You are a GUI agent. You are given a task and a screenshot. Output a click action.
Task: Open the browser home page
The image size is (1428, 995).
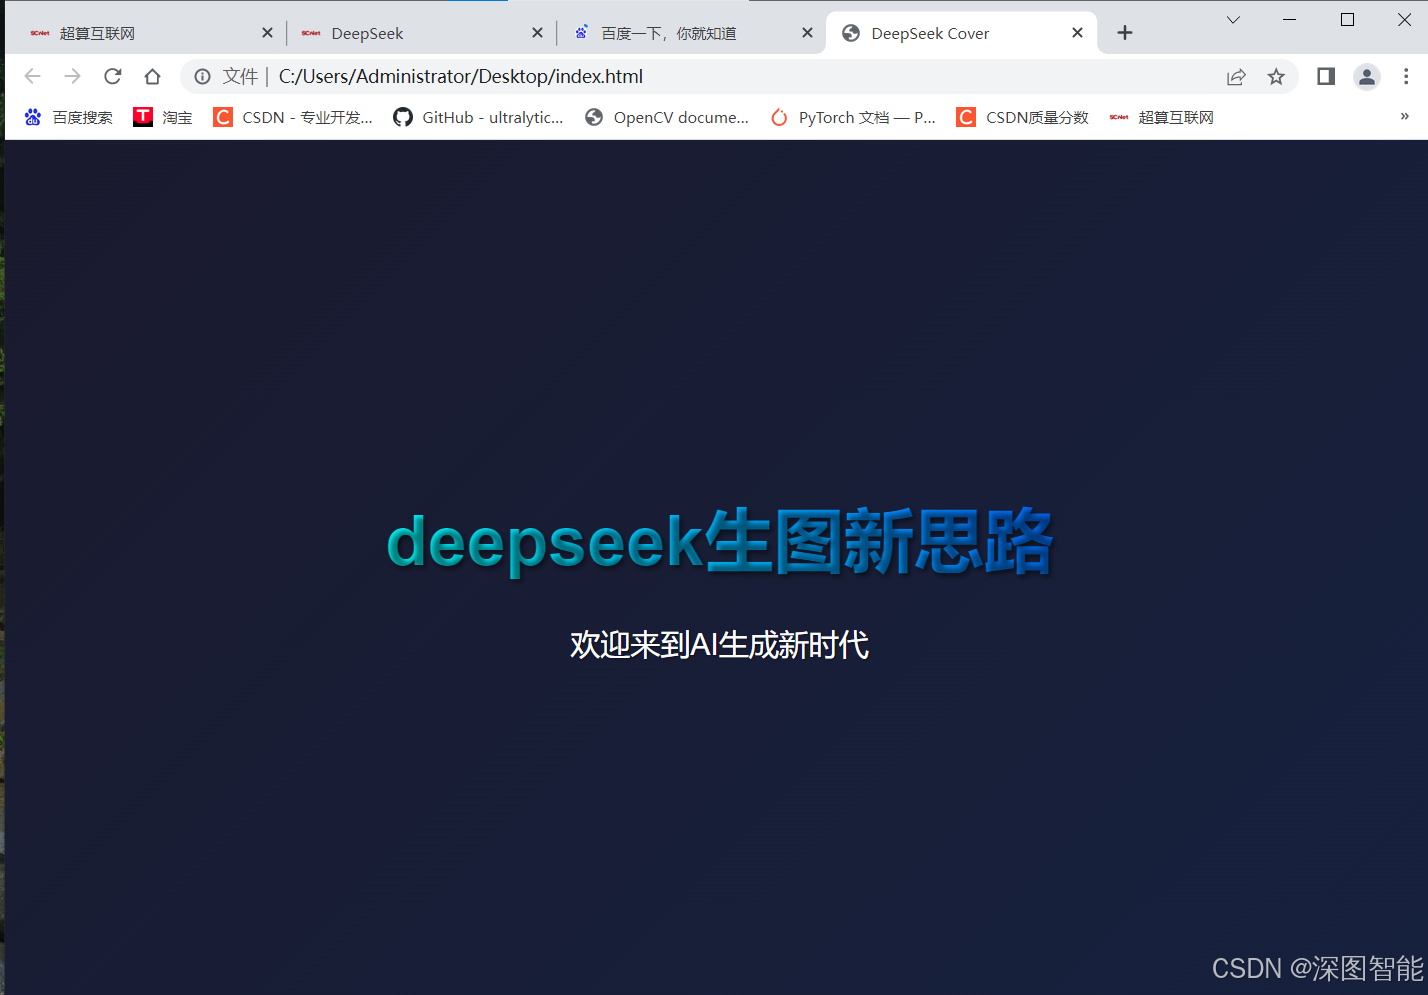(152, 76)
